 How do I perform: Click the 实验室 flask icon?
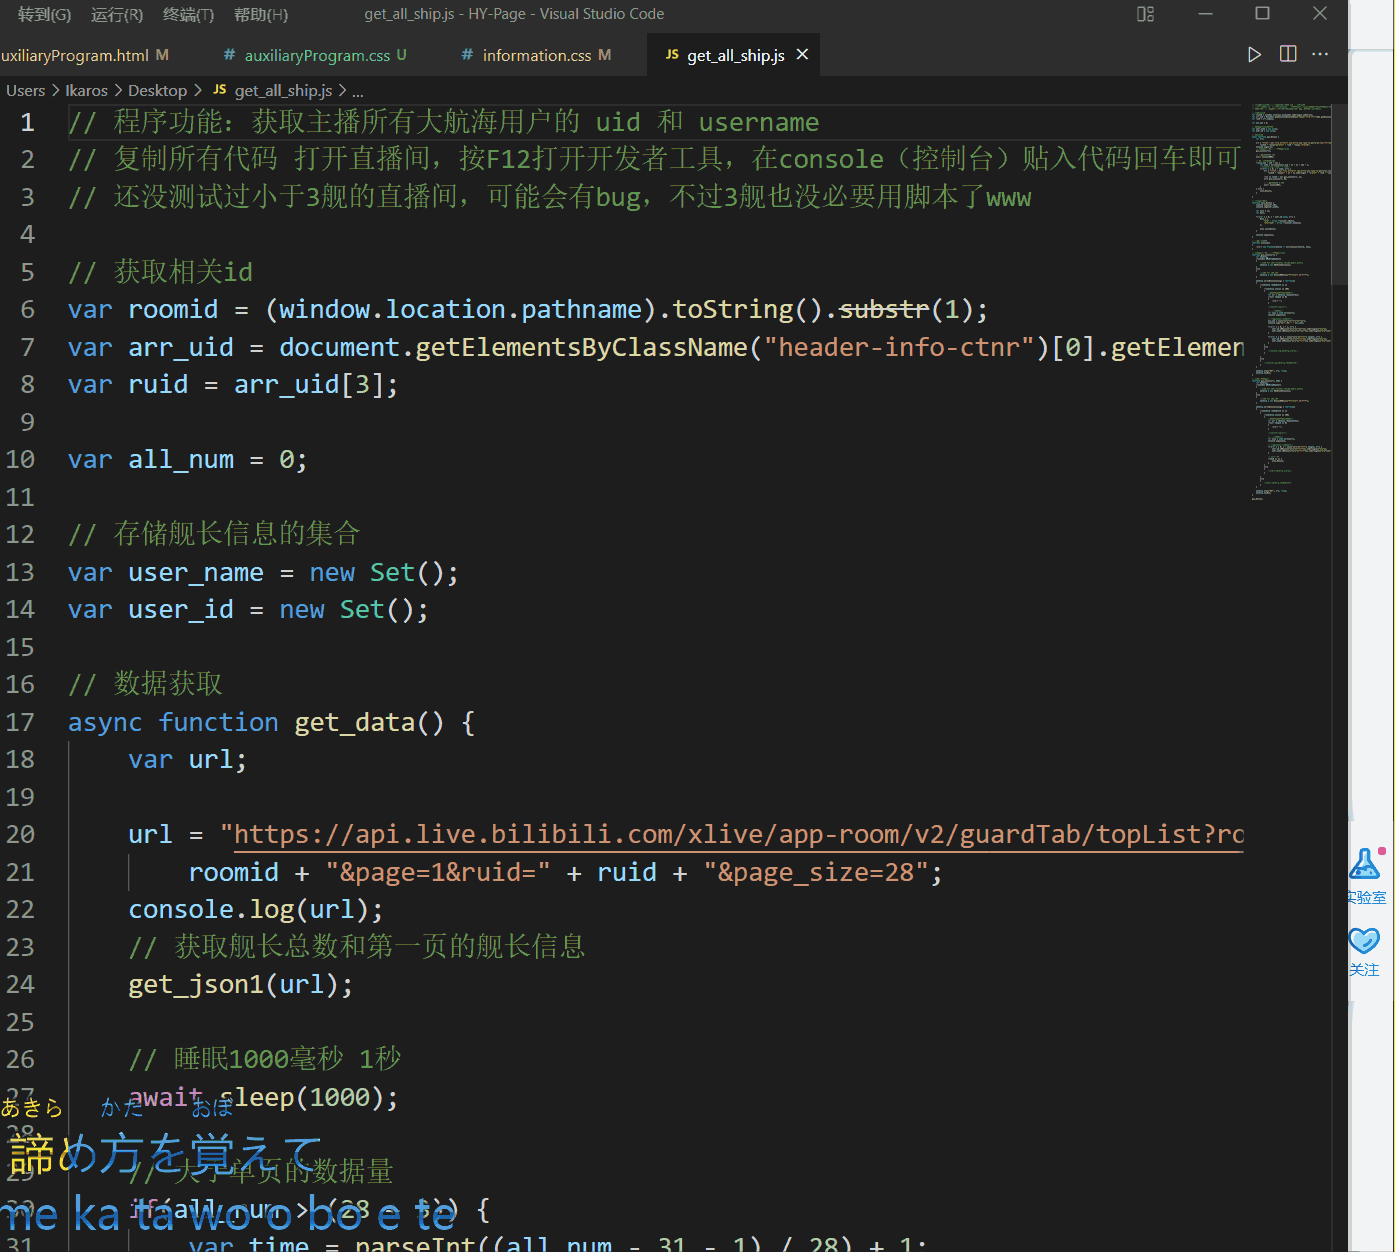1365,865
